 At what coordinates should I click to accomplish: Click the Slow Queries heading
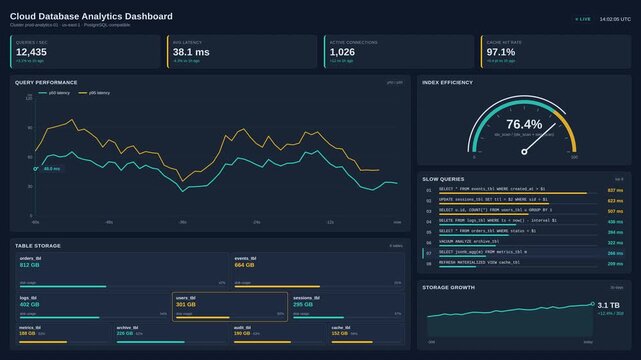click(443, 179)
